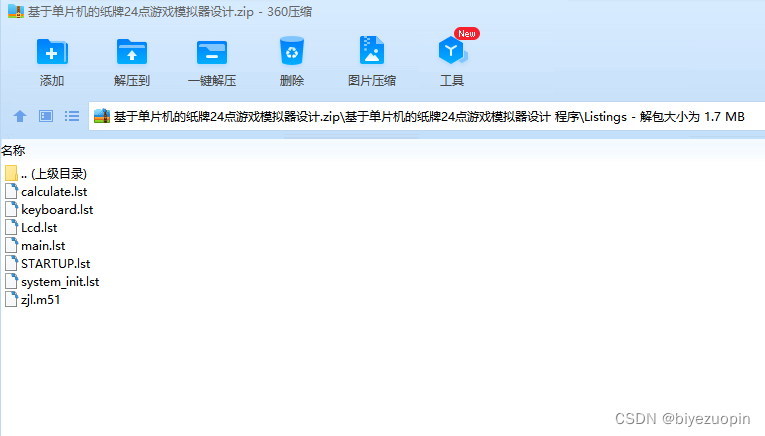Select the file system_init.lst

pyautogui.click(x=60, y=282)
